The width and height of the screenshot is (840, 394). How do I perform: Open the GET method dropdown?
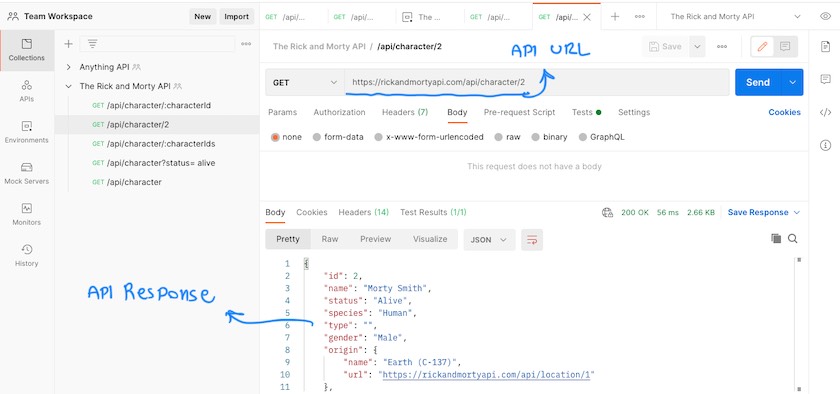[305, 83]
